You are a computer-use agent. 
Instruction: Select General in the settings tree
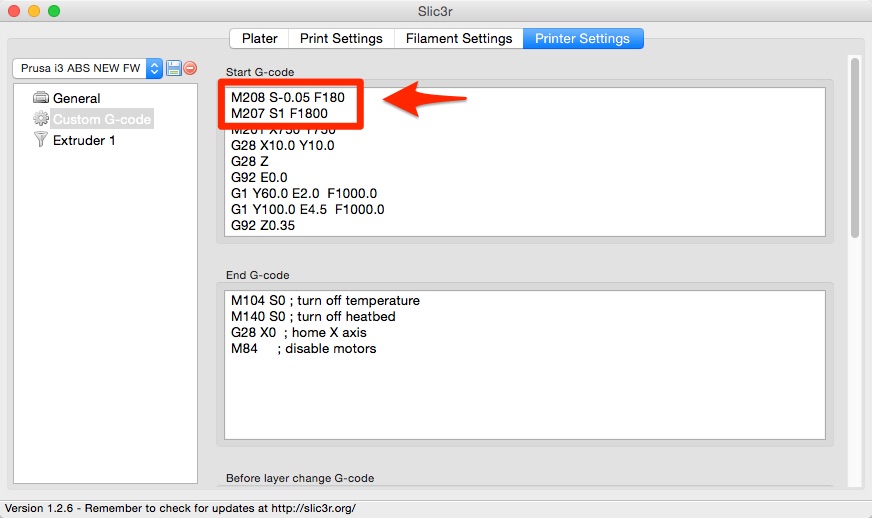(76, 98)
